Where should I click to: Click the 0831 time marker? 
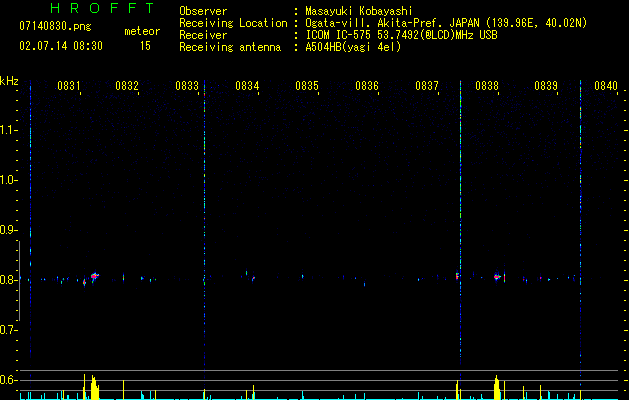[69, 86]
